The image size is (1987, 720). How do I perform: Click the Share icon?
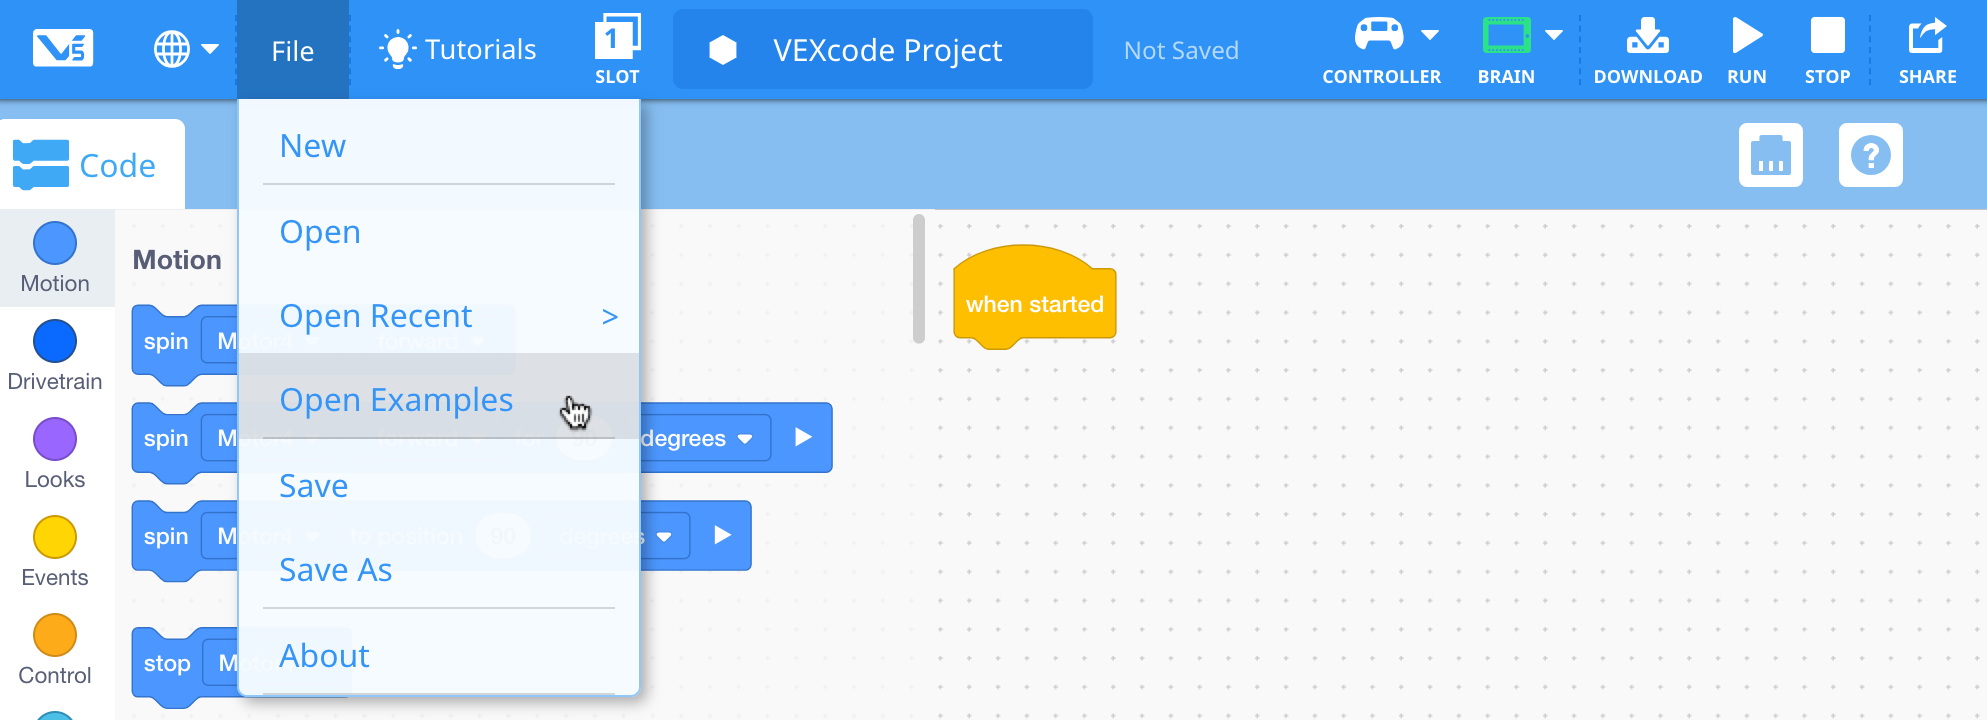1927,35
